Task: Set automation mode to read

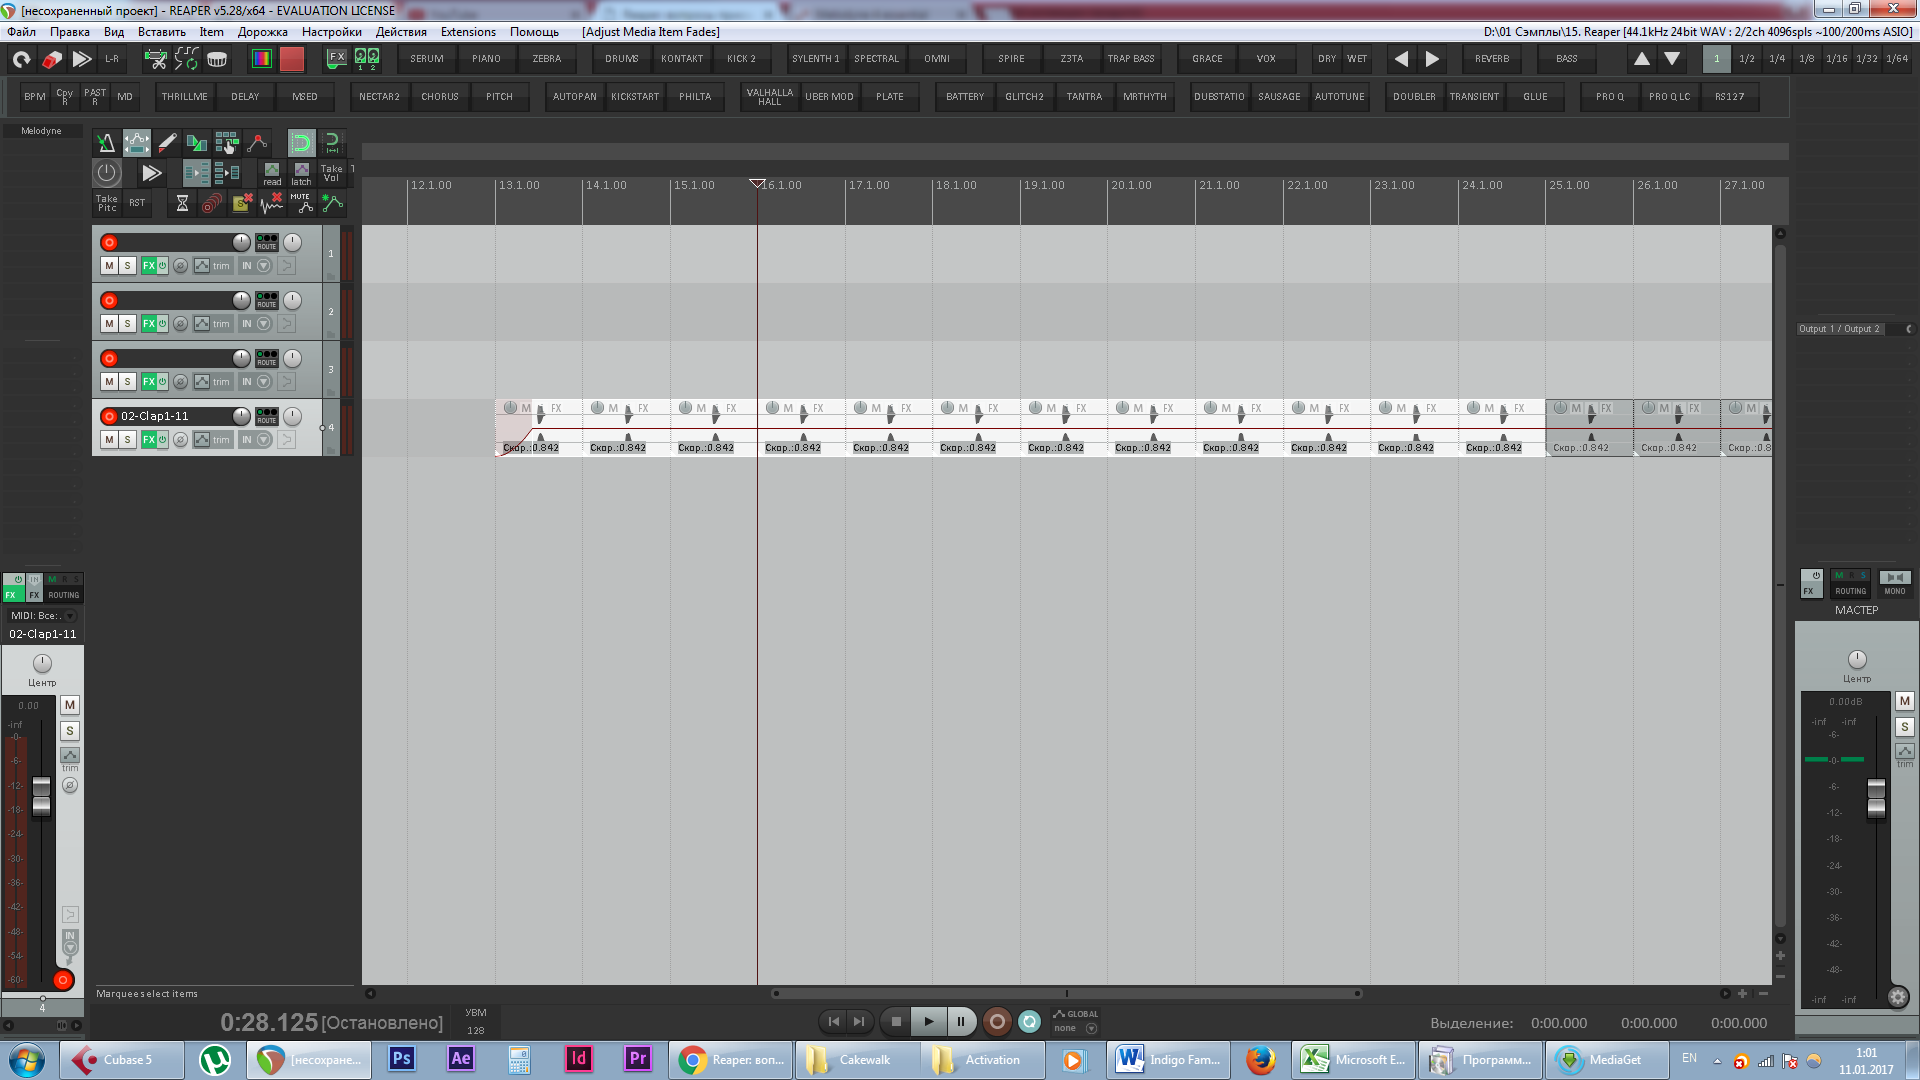Action: tap(272, 174)
